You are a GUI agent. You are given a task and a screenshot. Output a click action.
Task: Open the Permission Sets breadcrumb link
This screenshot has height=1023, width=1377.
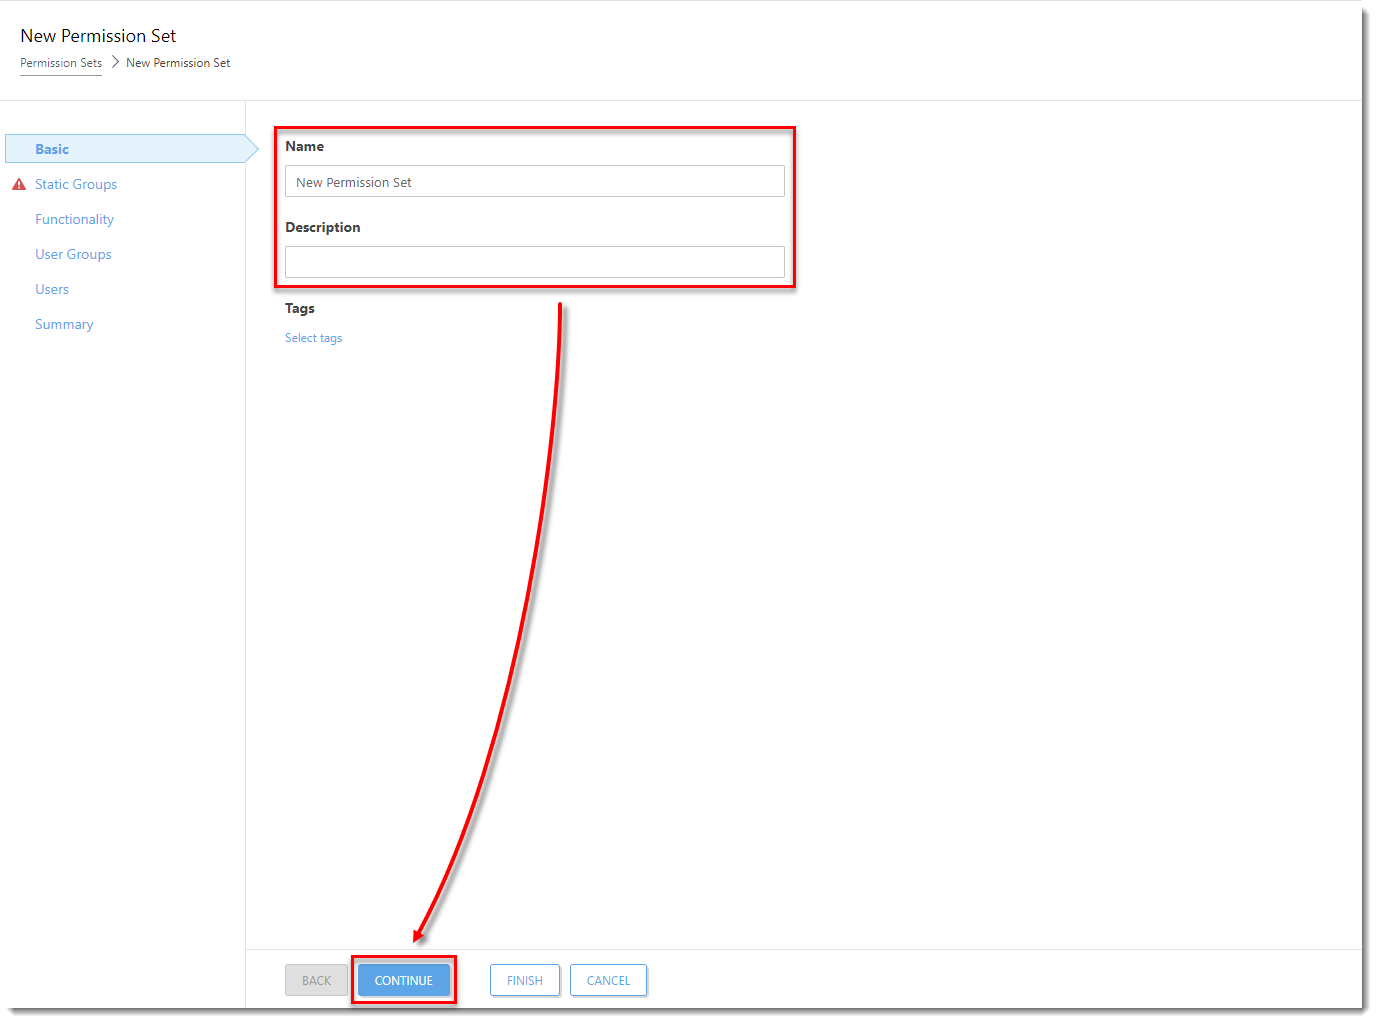point(61,63)
